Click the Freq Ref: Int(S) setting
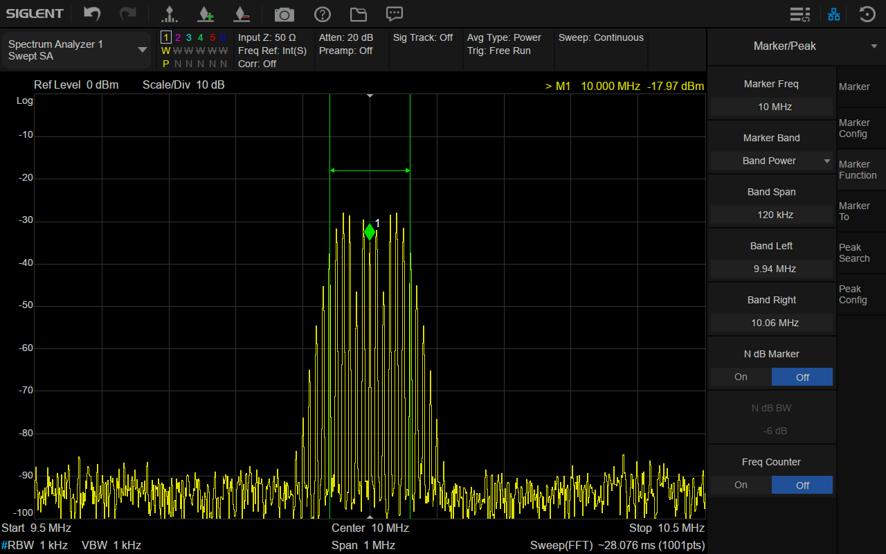 coord(272,51)
